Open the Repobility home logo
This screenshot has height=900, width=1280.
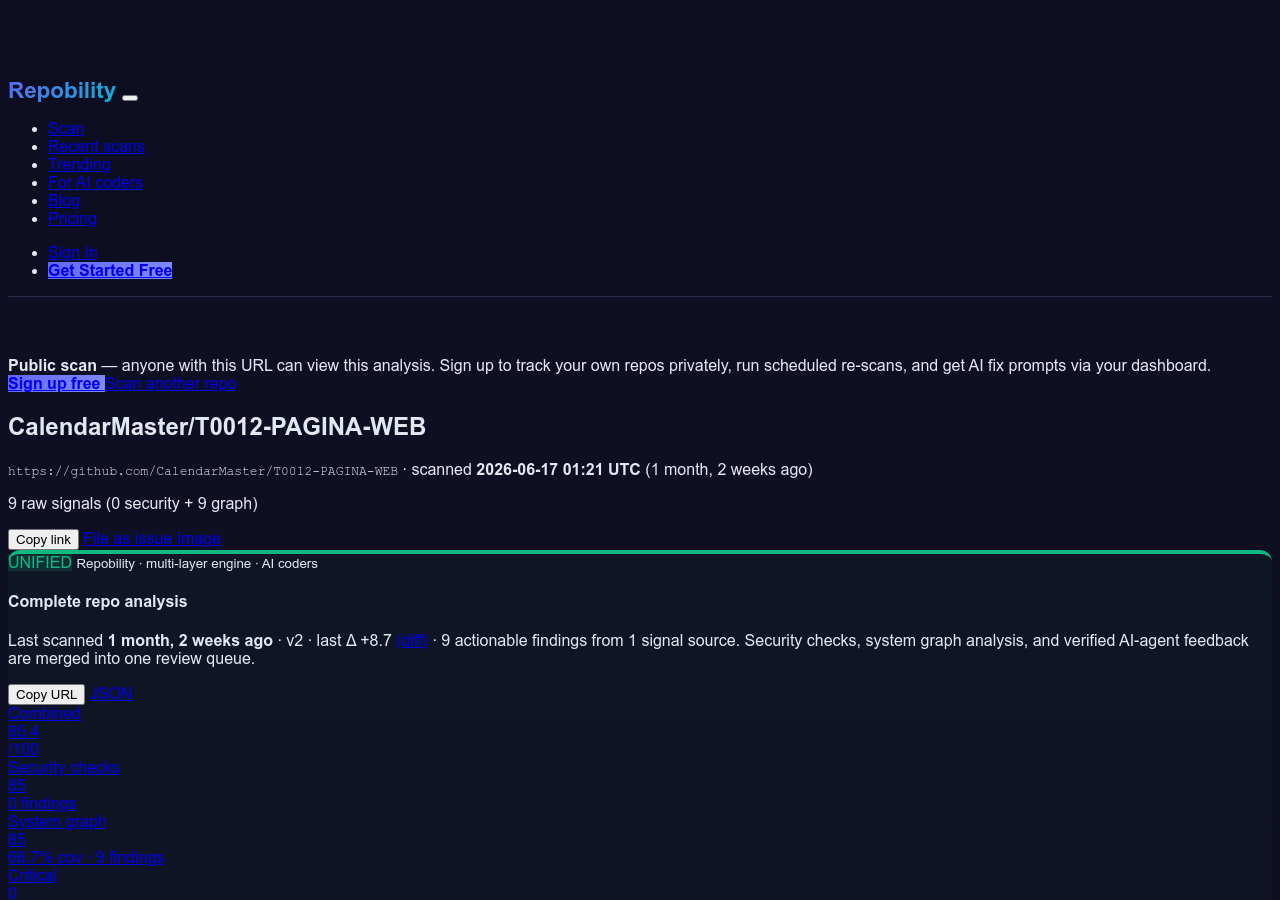point(62,90)
